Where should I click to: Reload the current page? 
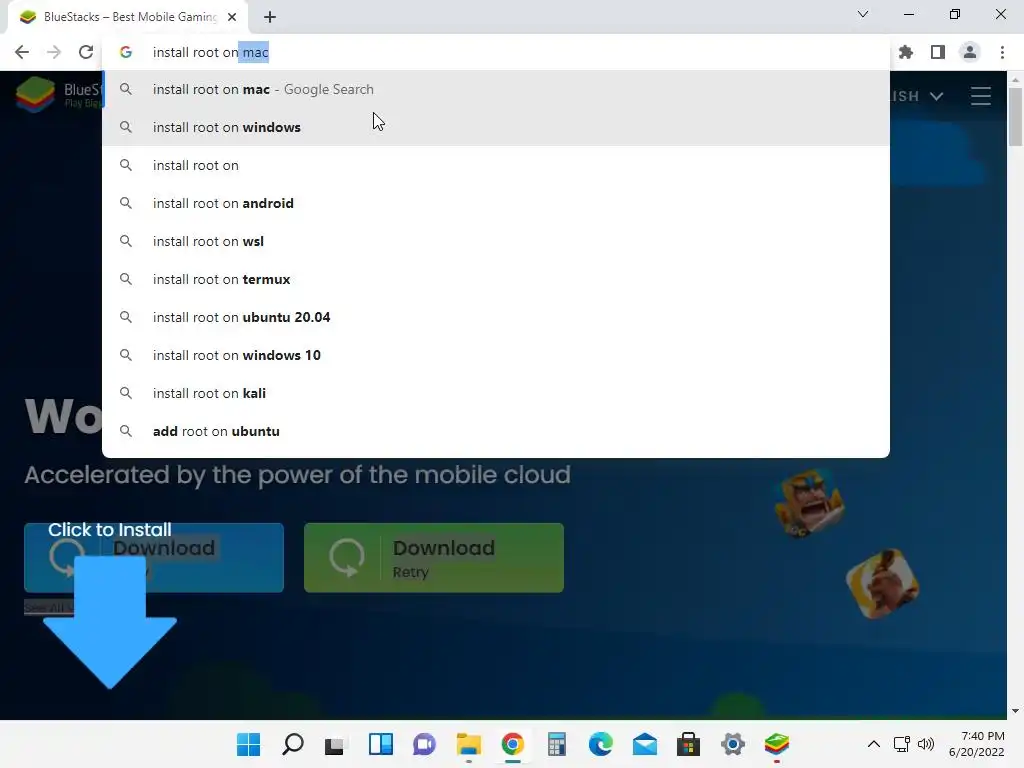[x=86, y=52]
